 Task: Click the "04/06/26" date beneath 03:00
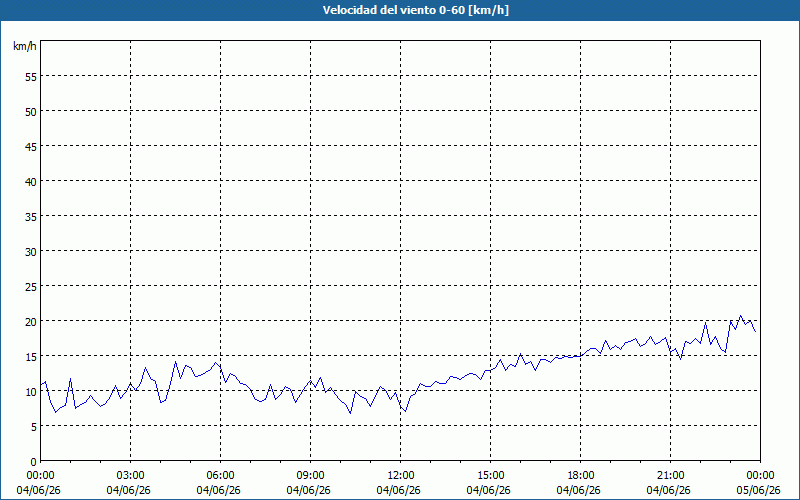pos(129,490)
